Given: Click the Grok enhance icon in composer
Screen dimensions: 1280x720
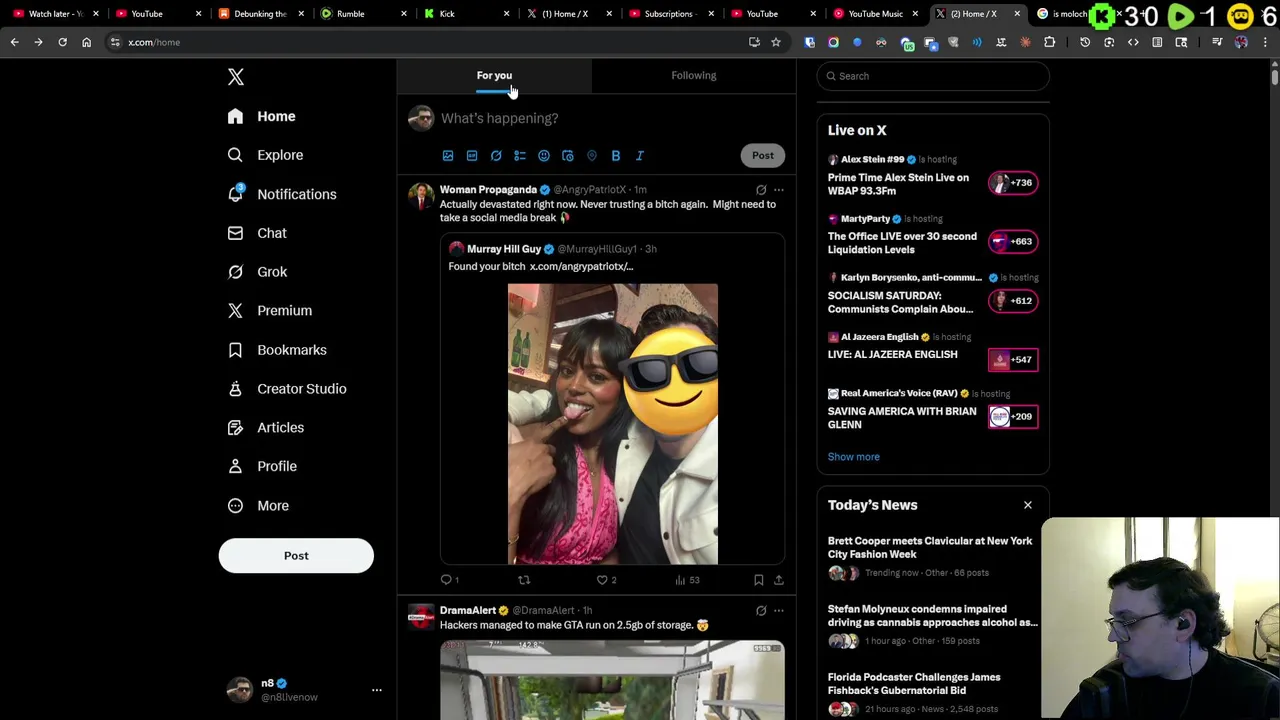Looking at the screenshot, I should tap(496, 156).
